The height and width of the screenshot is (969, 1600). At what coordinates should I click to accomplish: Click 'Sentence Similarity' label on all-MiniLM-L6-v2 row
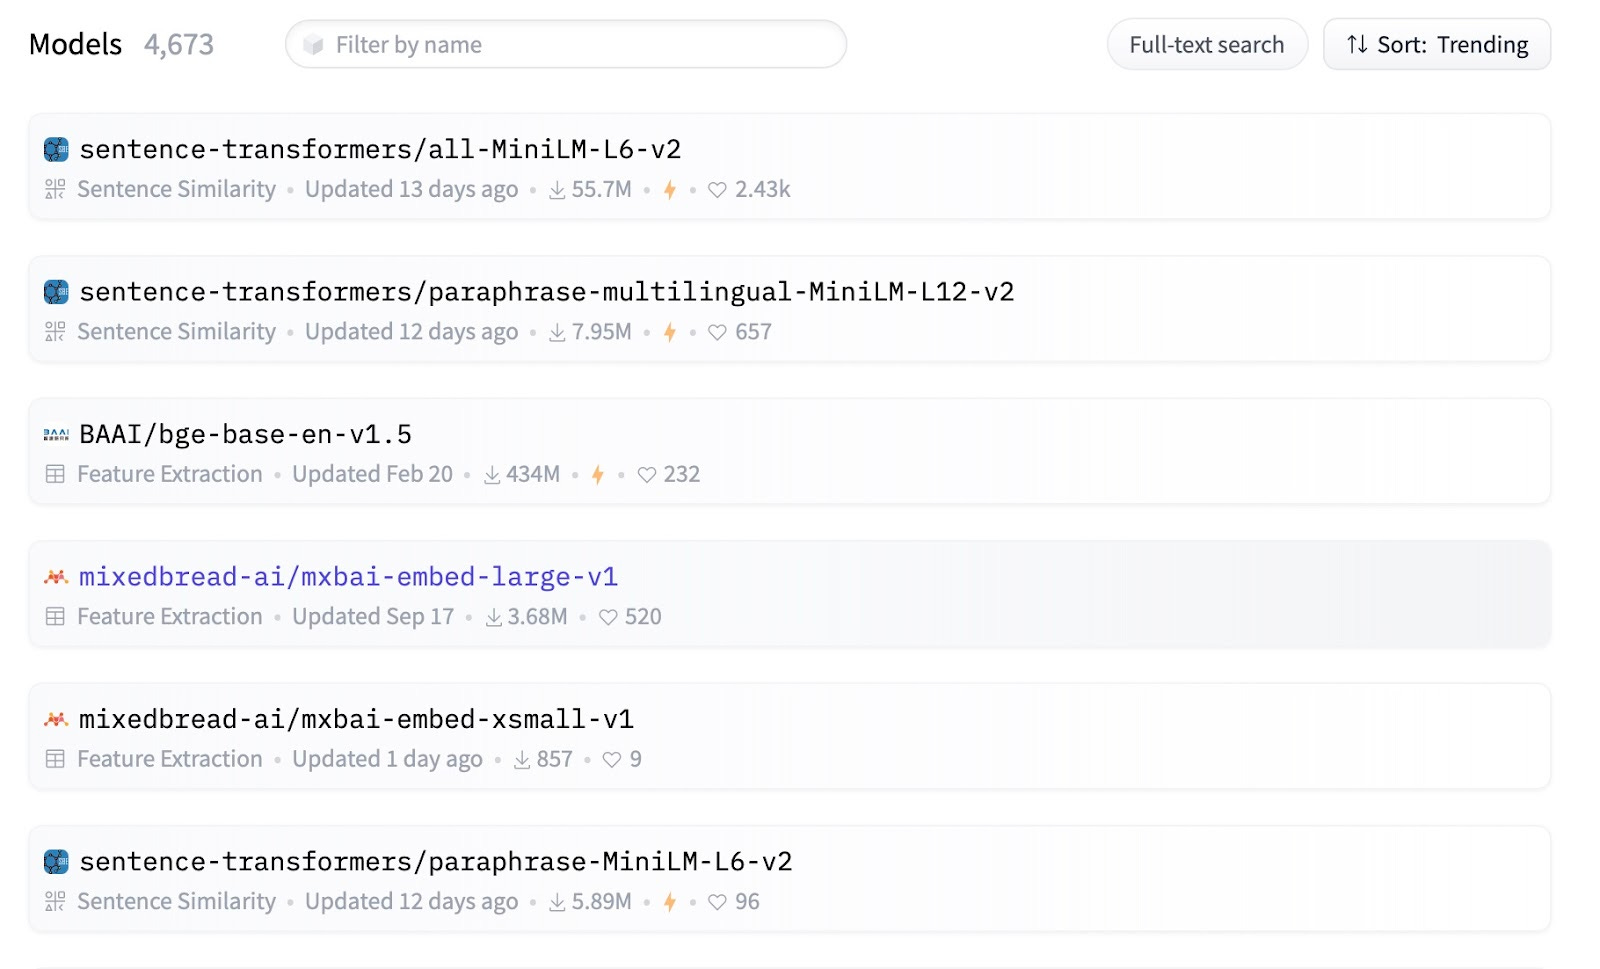pos(176,190)
